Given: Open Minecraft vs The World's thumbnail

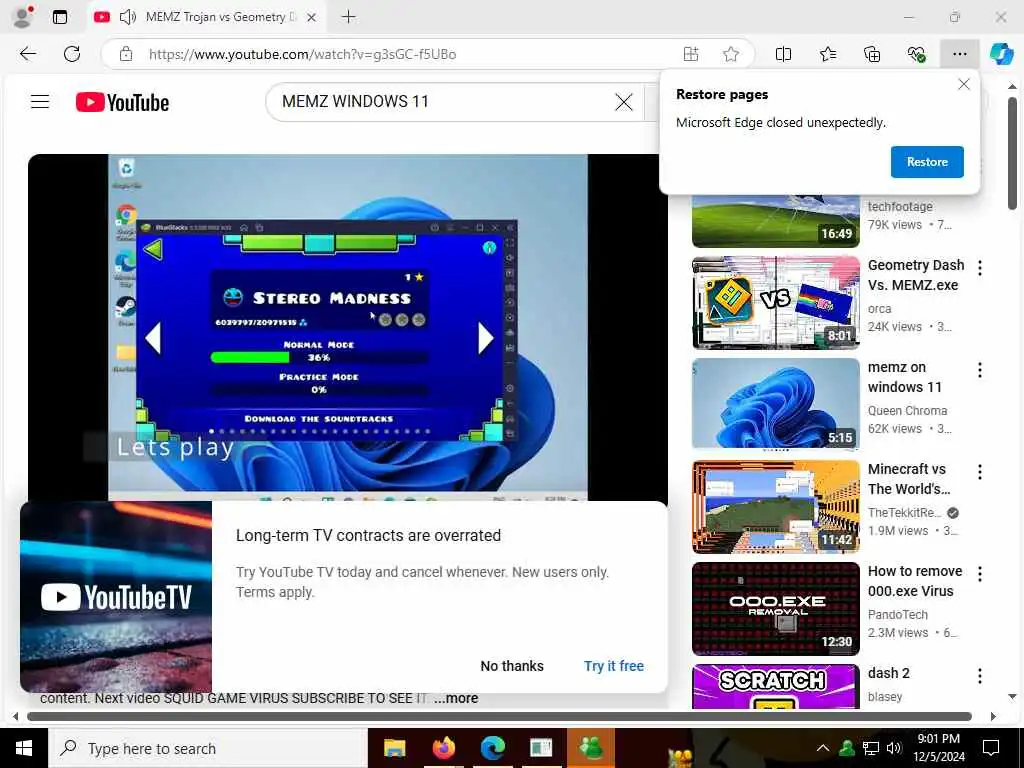Looking at the screenshot, I should [x=775, y=506].
